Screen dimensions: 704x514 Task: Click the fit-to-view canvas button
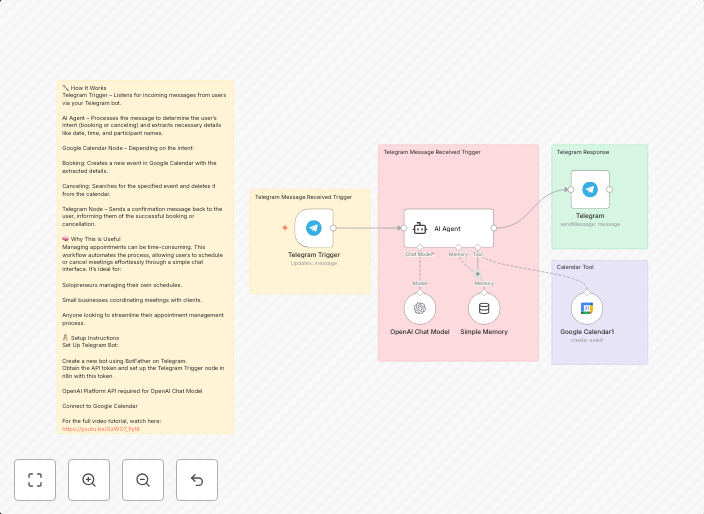[35, 480]
